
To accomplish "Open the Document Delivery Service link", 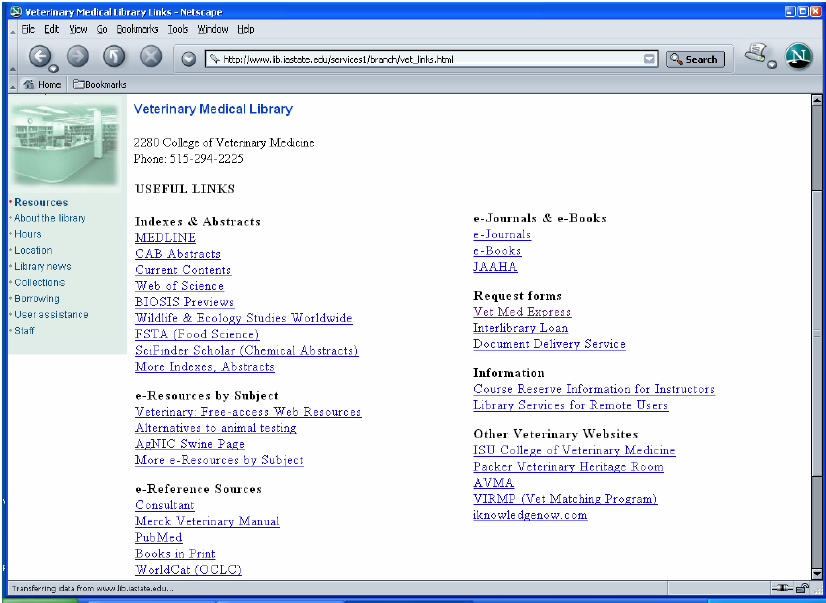I will point(549,344).
